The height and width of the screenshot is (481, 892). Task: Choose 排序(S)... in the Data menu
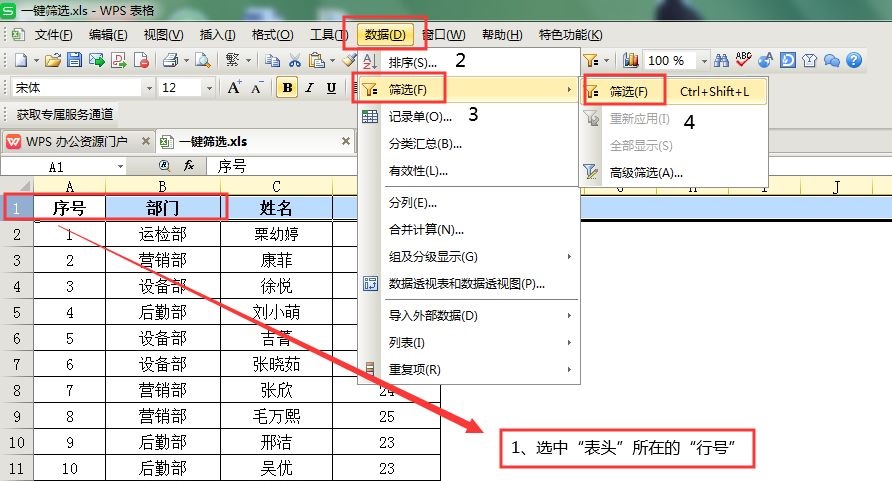tap(469, 62)
